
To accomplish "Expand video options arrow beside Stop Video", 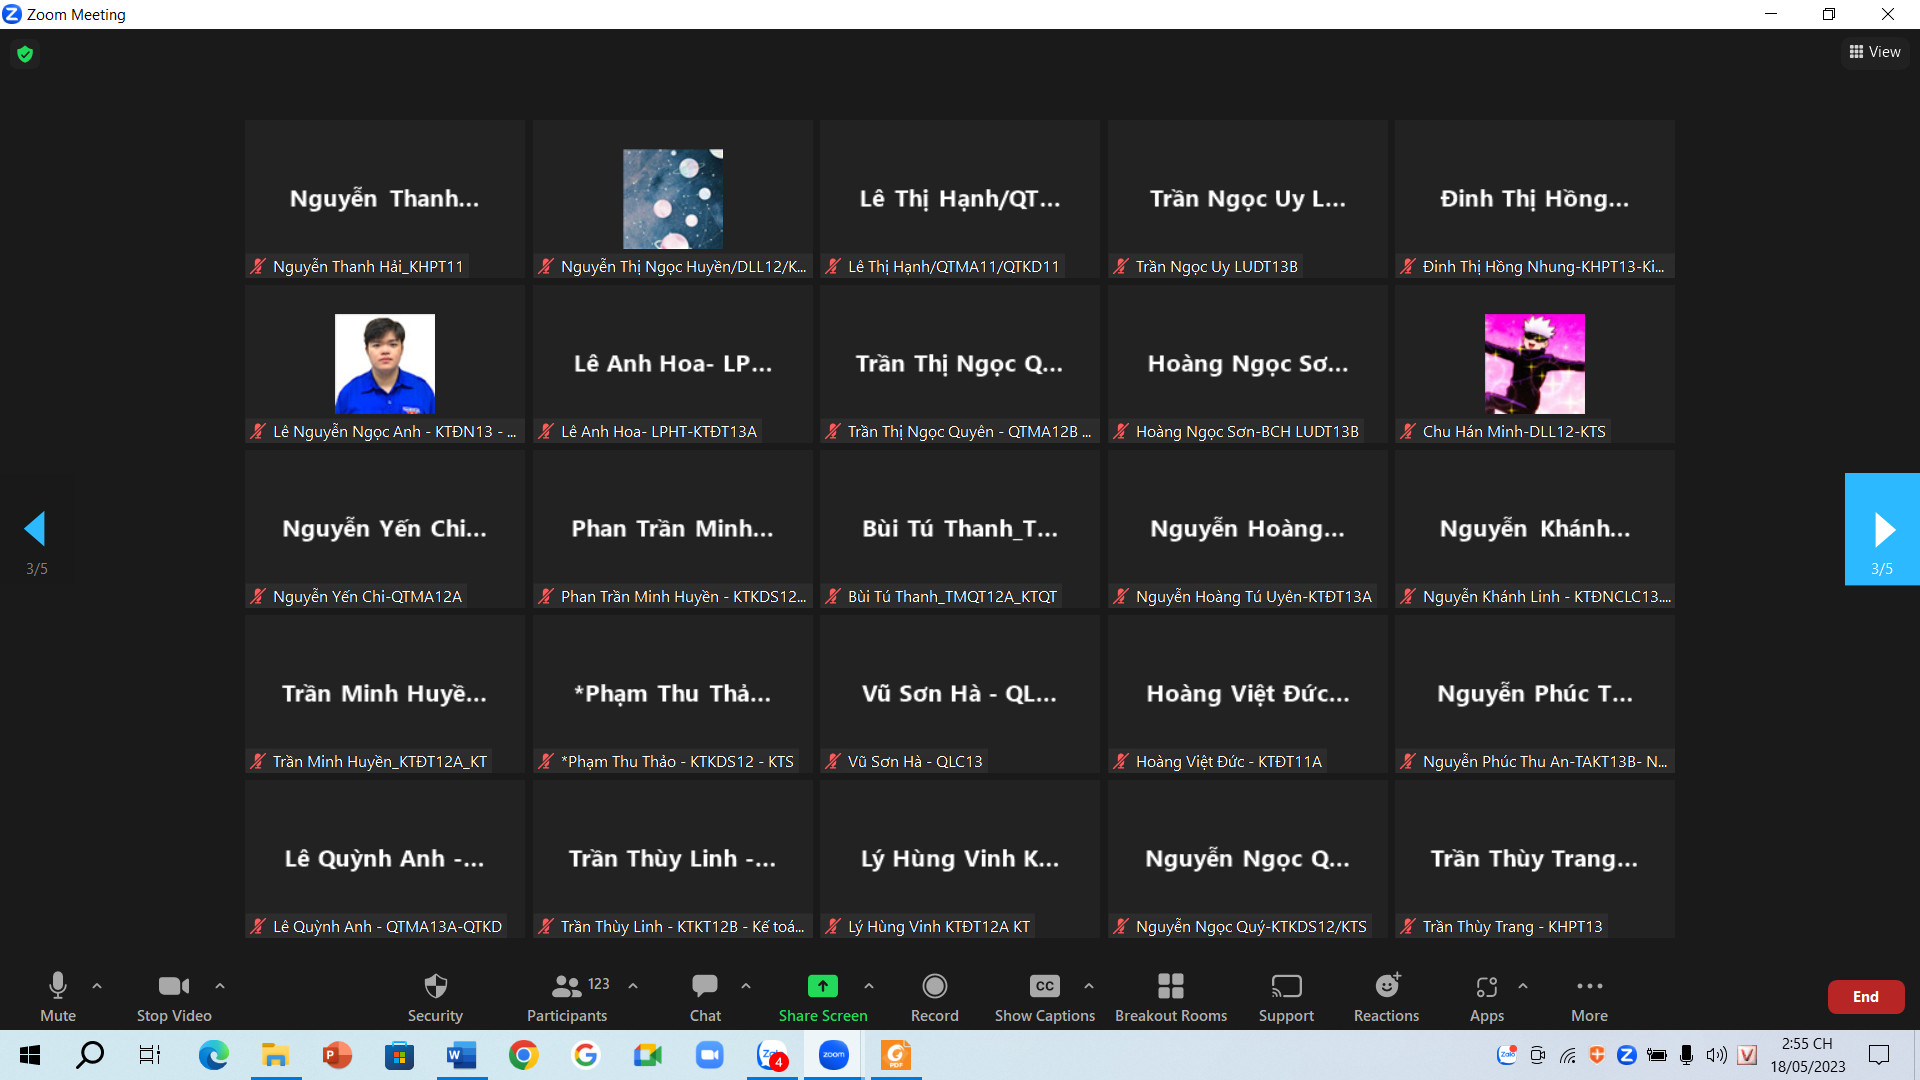I will tap(220, 986).
